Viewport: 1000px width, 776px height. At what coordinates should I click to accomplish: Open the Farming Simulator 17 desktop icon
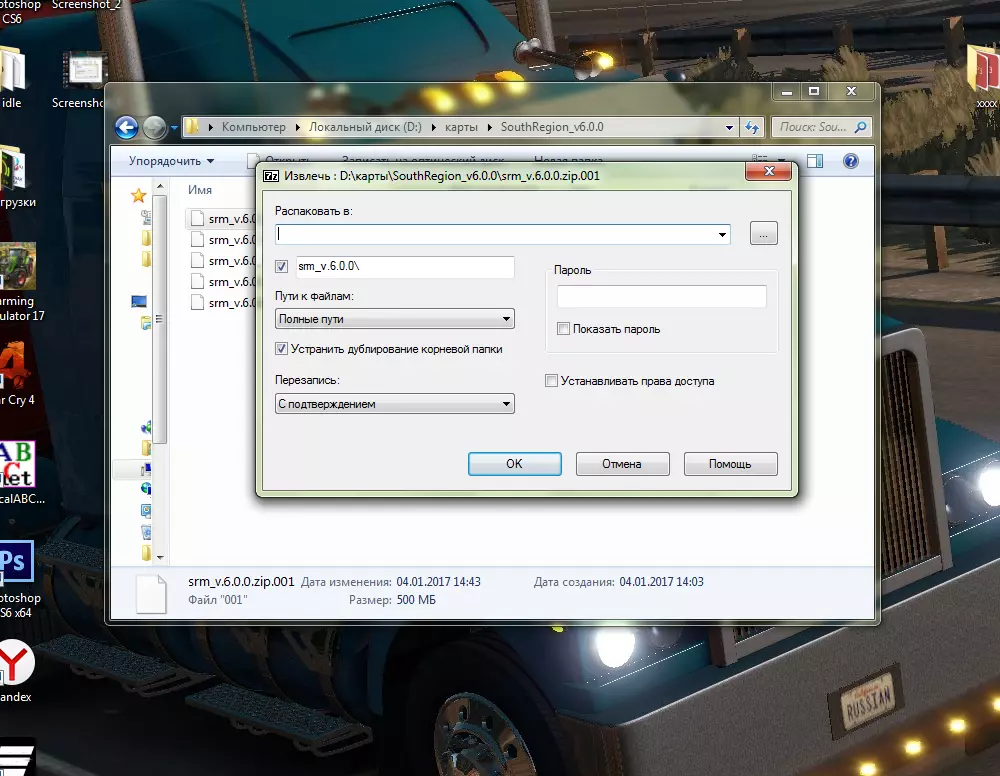[19, 283]
